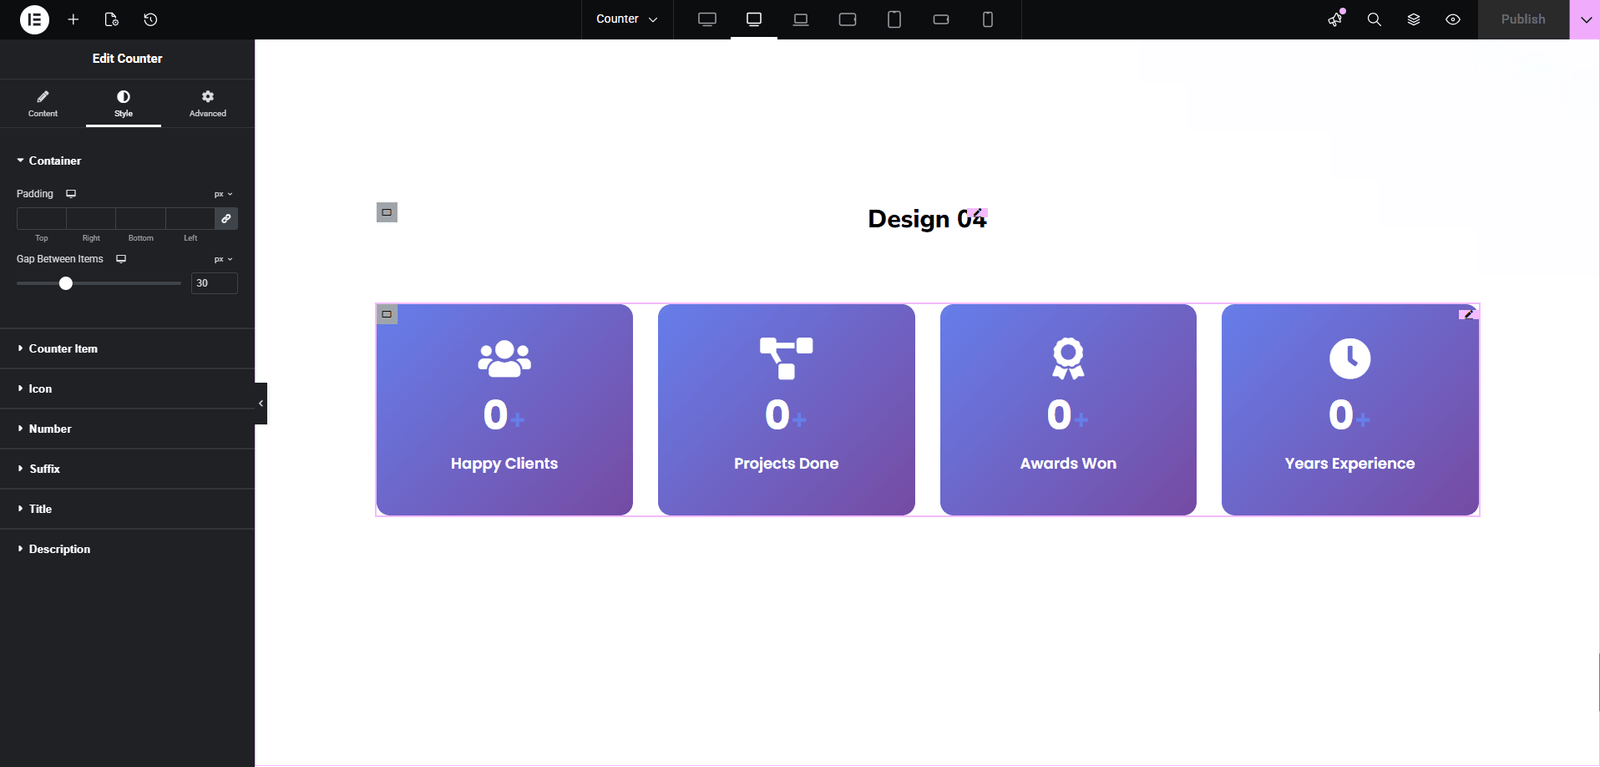This screenshot has height=767, width=1600.
Task: Click the Add Element plus icon
Action: point(73,19)
